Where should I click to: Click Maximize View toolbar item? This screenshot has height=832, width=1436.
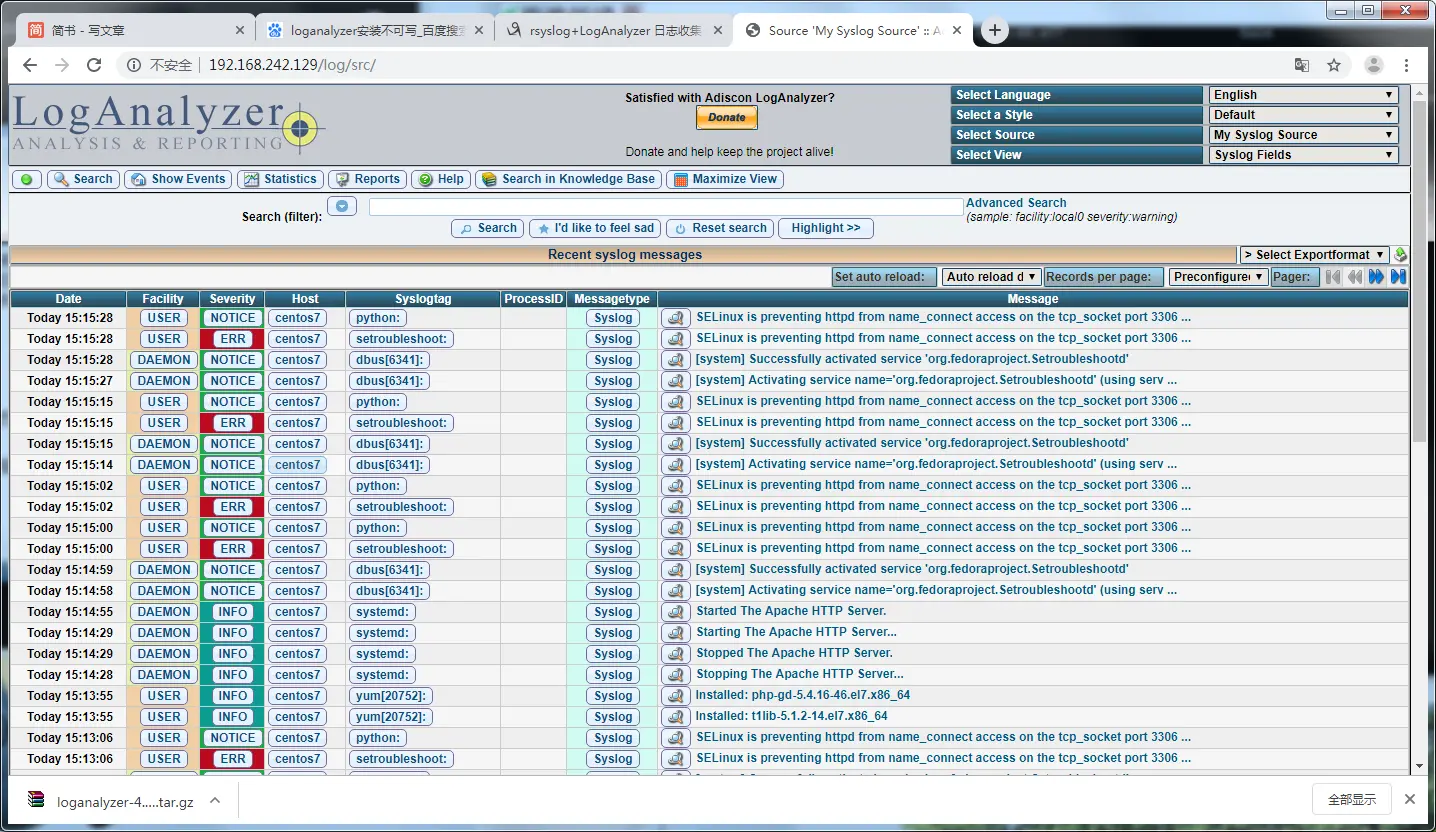point(725,179)
